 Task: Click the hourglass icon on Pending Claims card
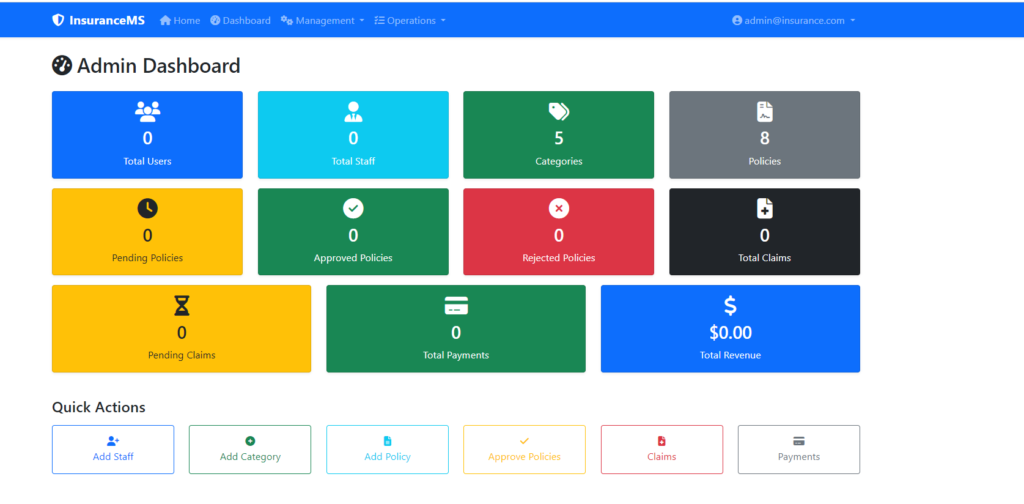point(182,306)
